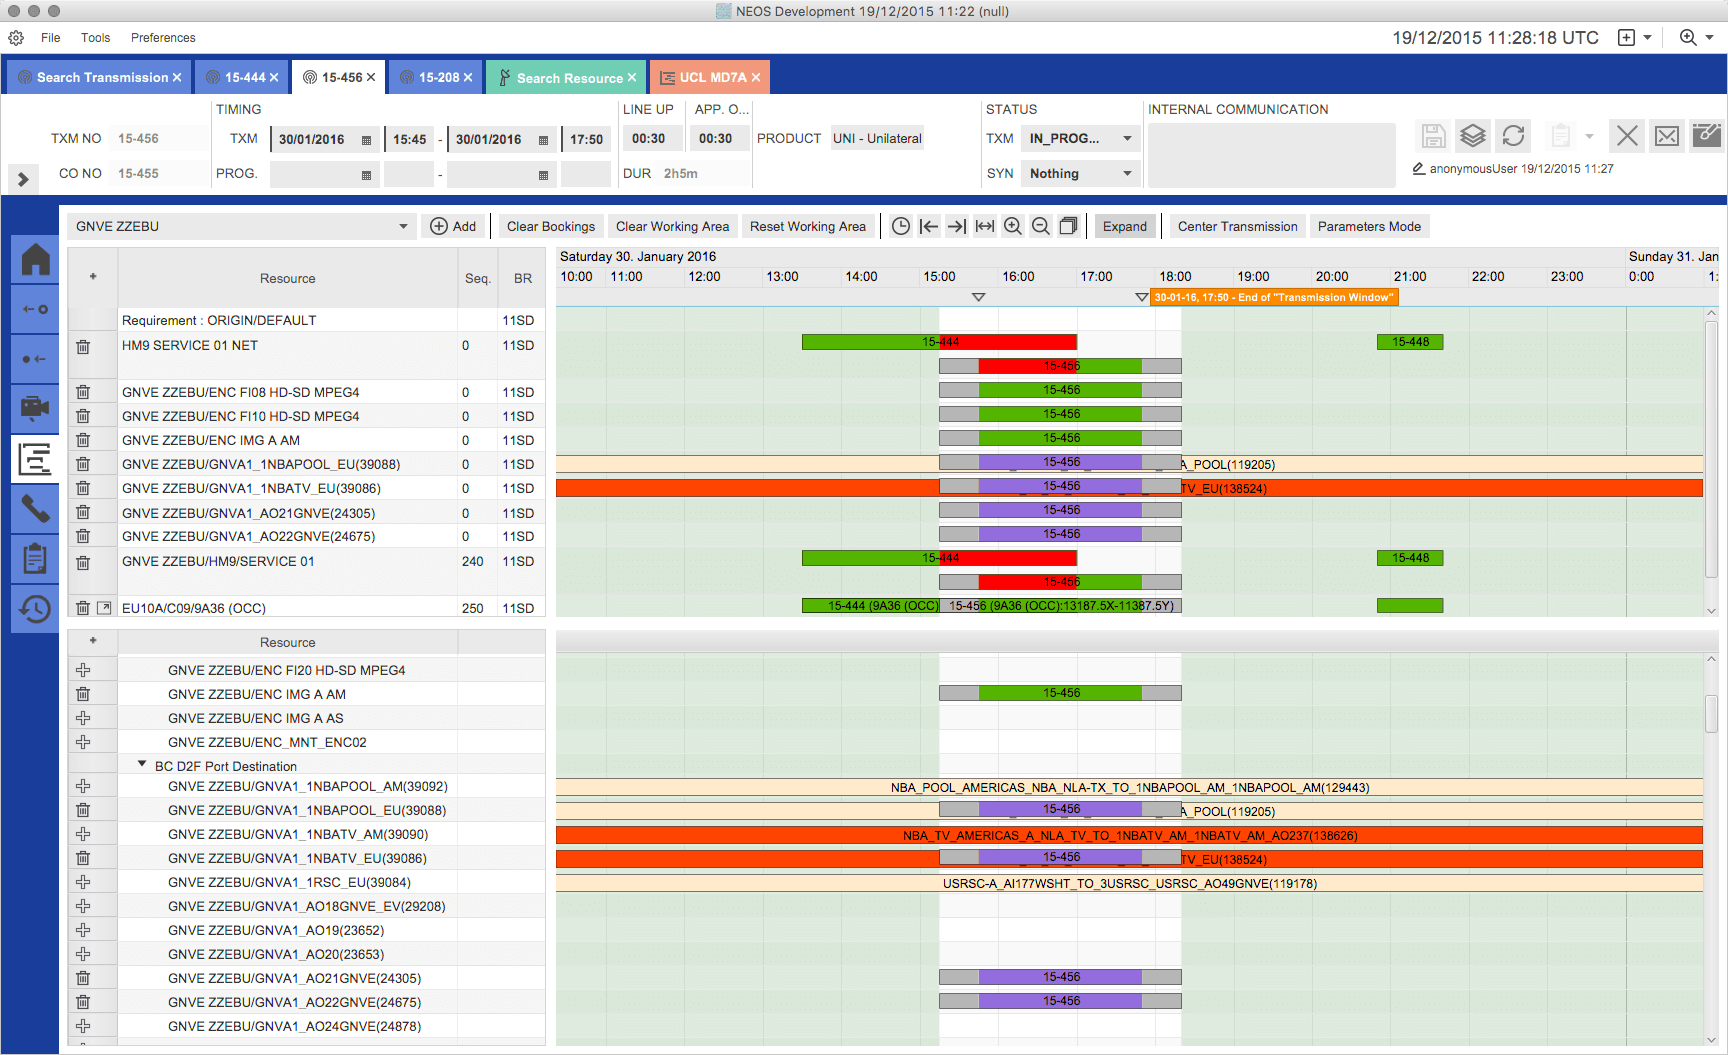The height and width of the screenshot is (1055, 1728).
Task: Switch to the UCL MD7A tab
Action: (711, 78)
